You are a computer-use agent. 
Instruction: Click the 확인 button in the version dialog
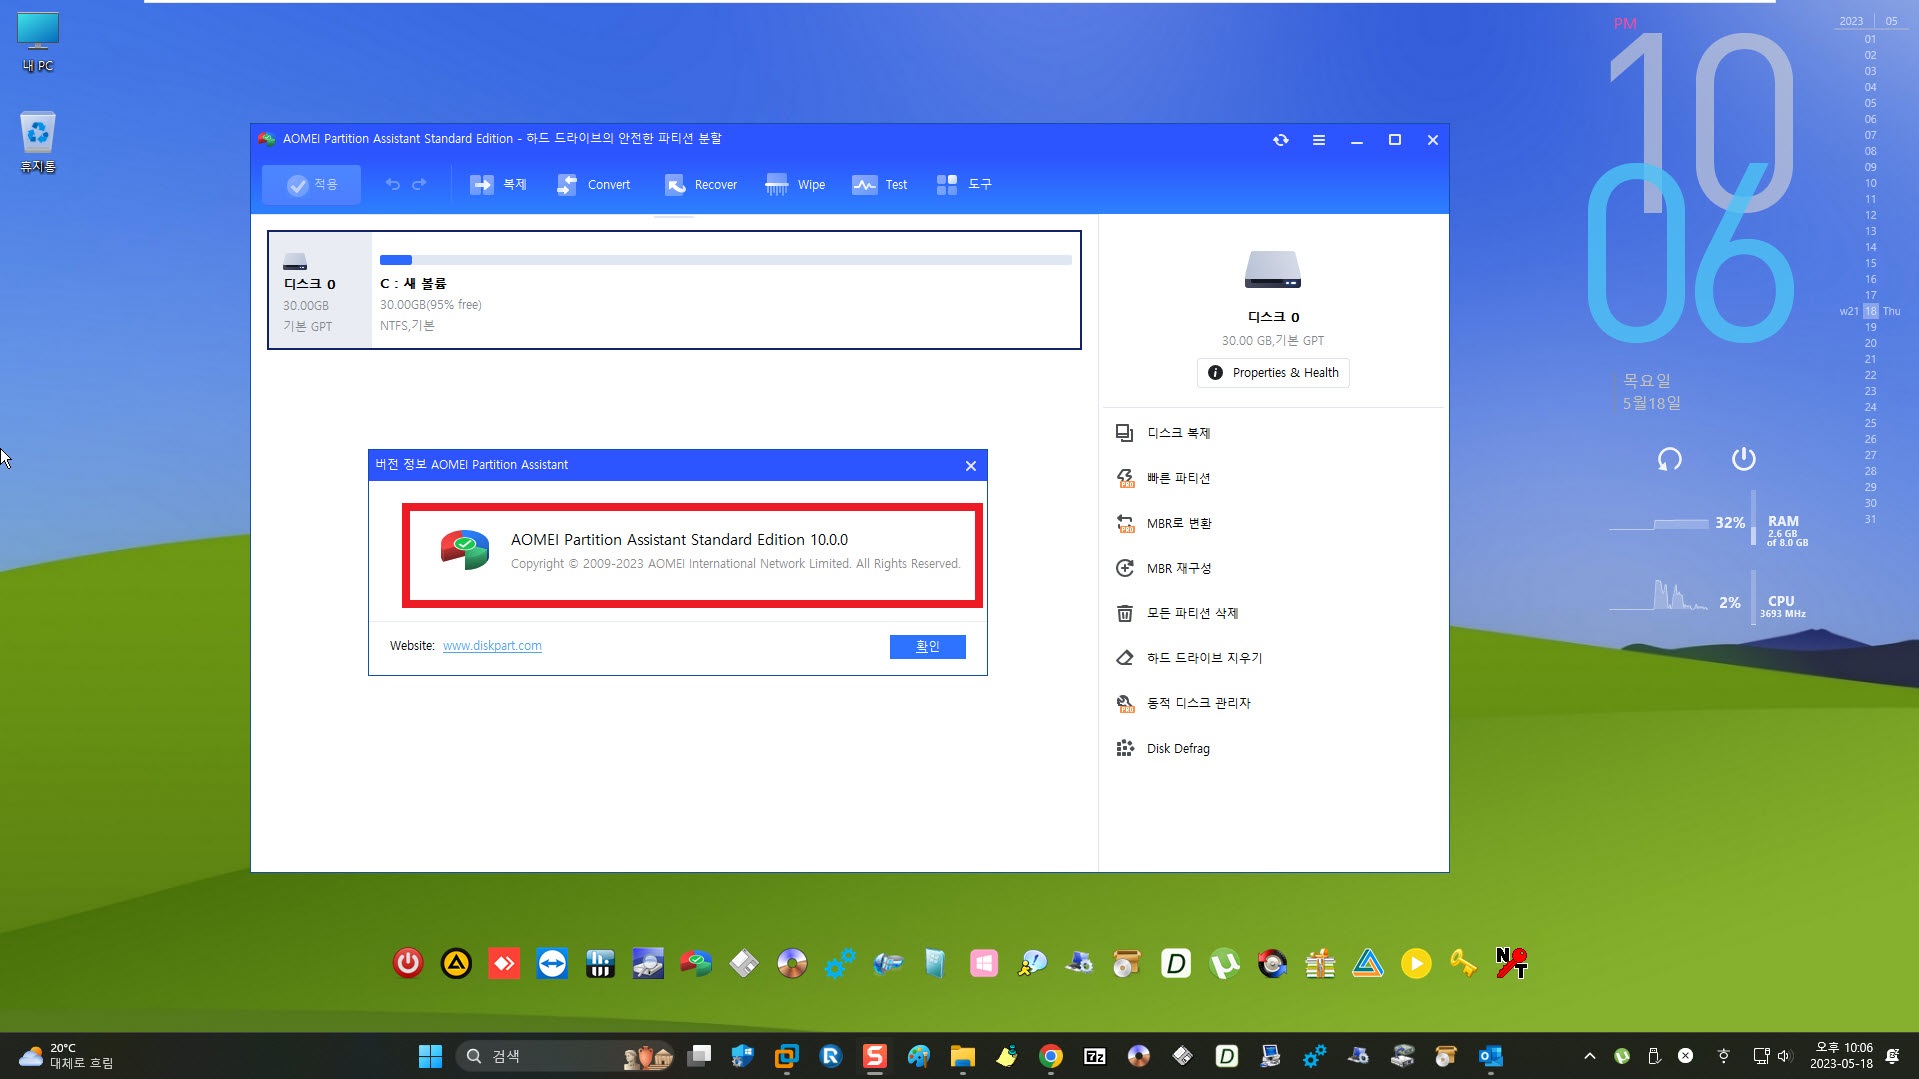927,647
